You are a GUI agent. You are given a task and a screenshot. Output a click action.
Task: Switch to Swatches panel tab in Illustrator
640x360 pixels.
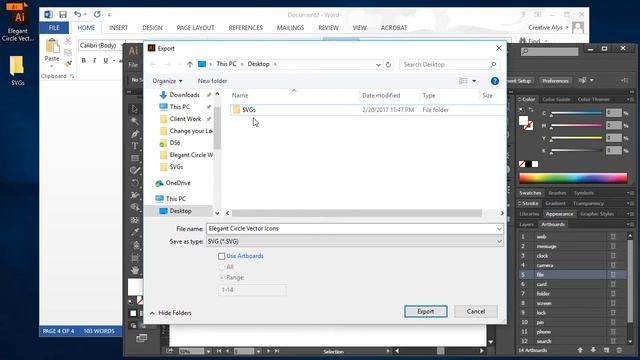[530, 193]
